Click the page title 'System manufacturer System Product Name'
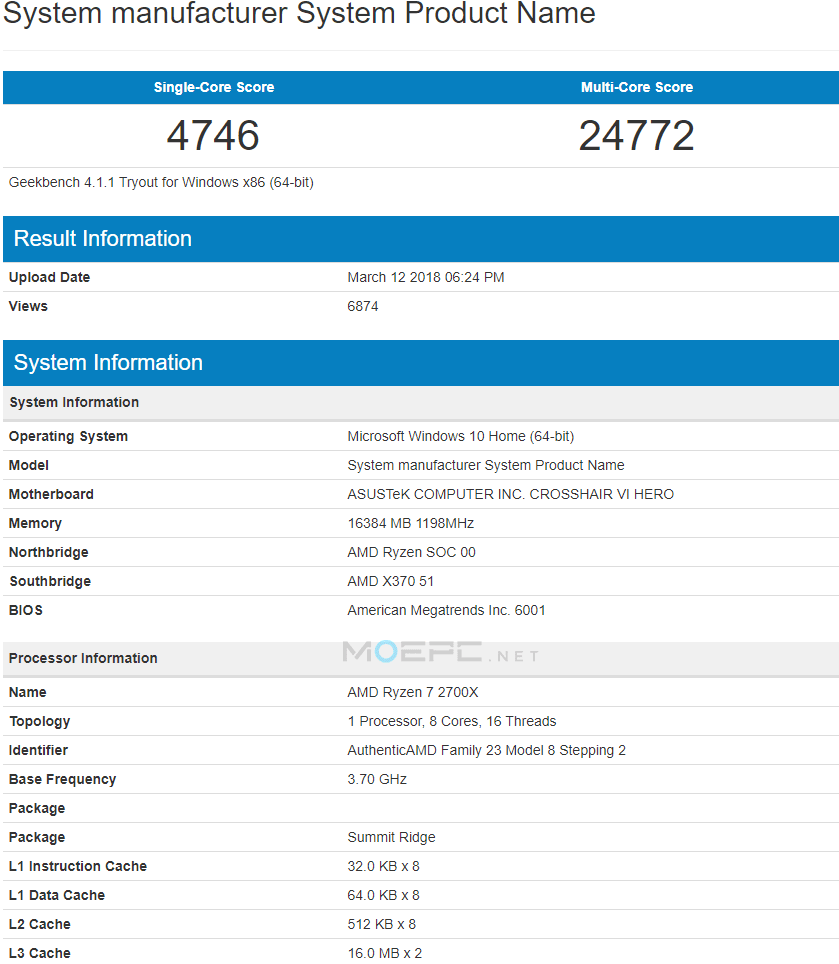 299,14
